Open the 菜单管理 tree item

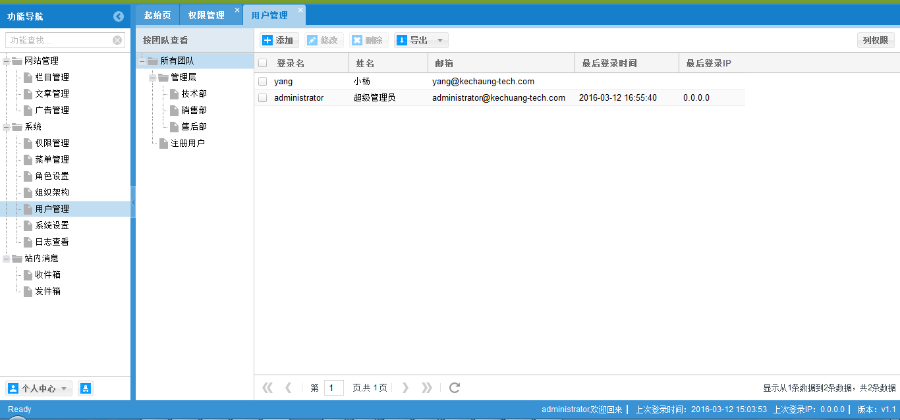(x=52, y=160)
